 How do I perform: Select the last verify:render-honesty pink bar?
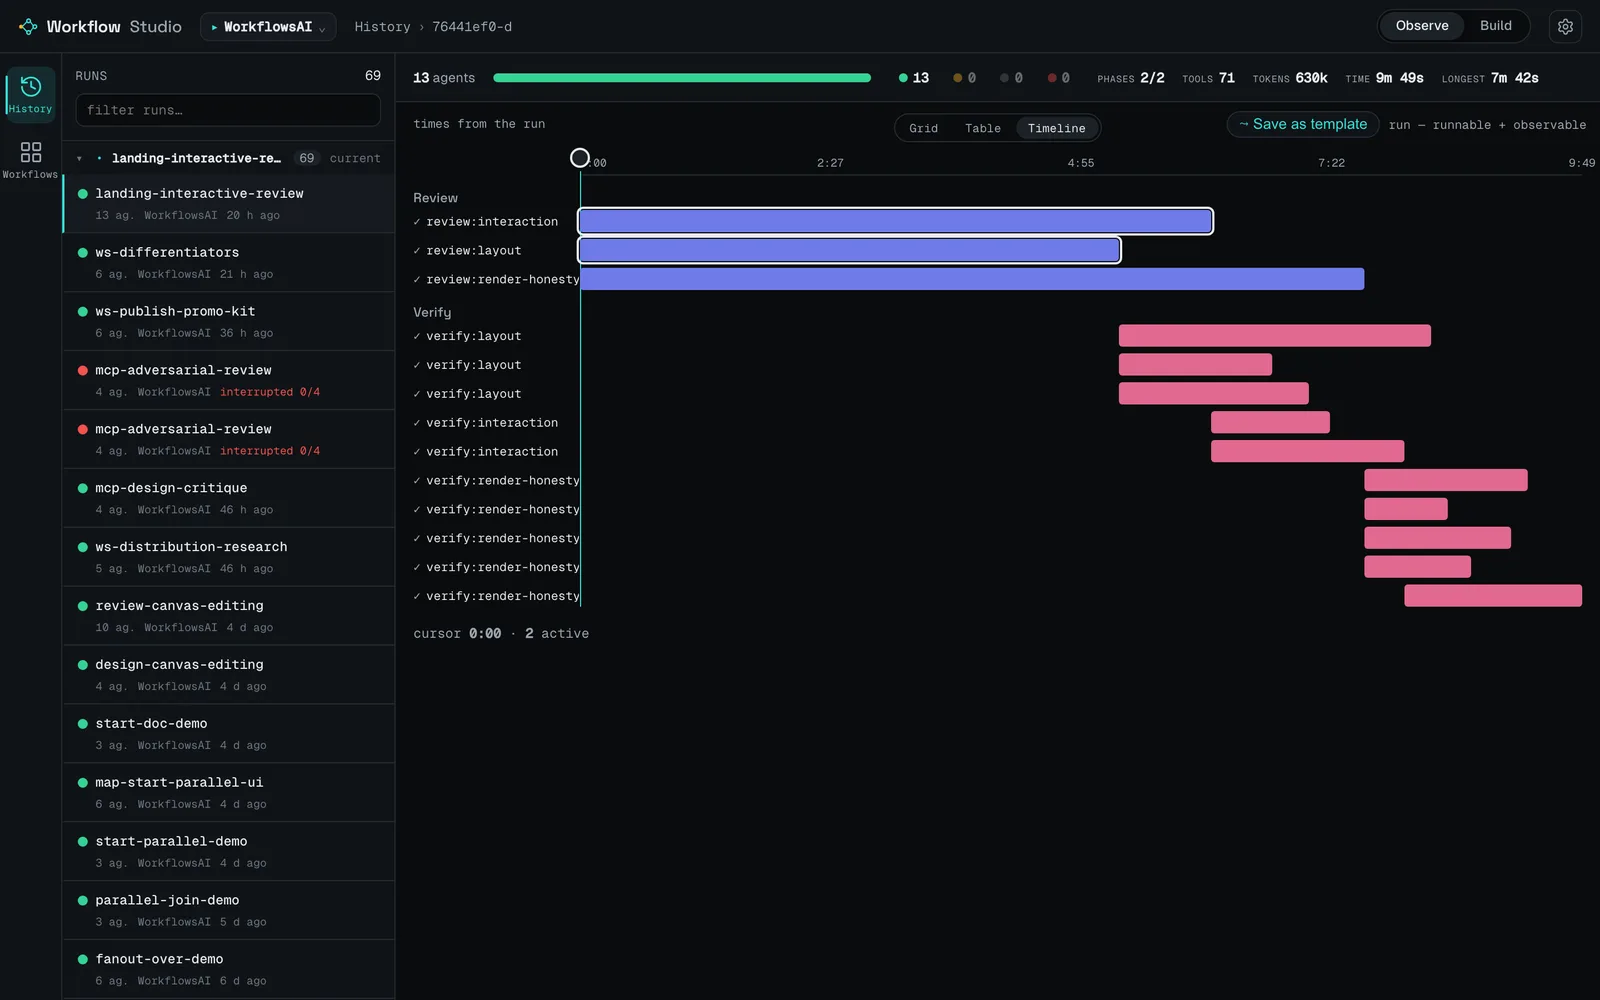[1493, 596]
